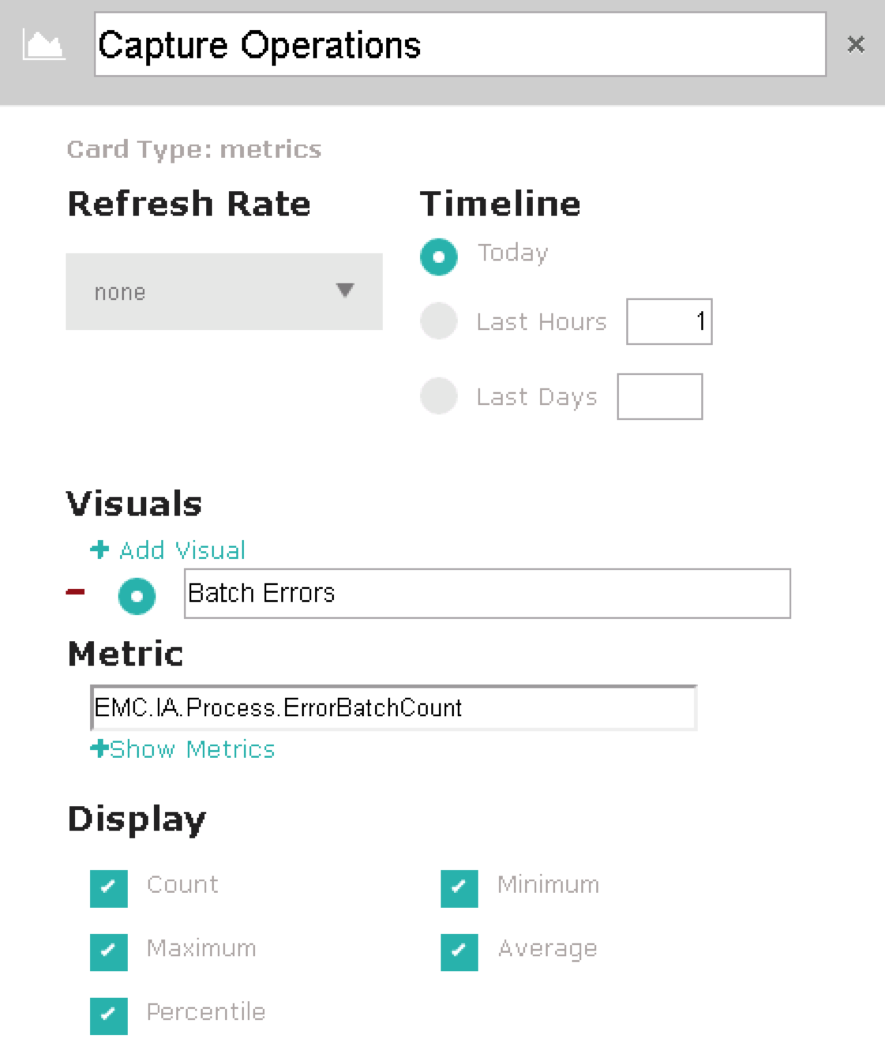Click the area chart card icon
Viewport: 885px width, 1048px height.
click(x=43, y=45)
